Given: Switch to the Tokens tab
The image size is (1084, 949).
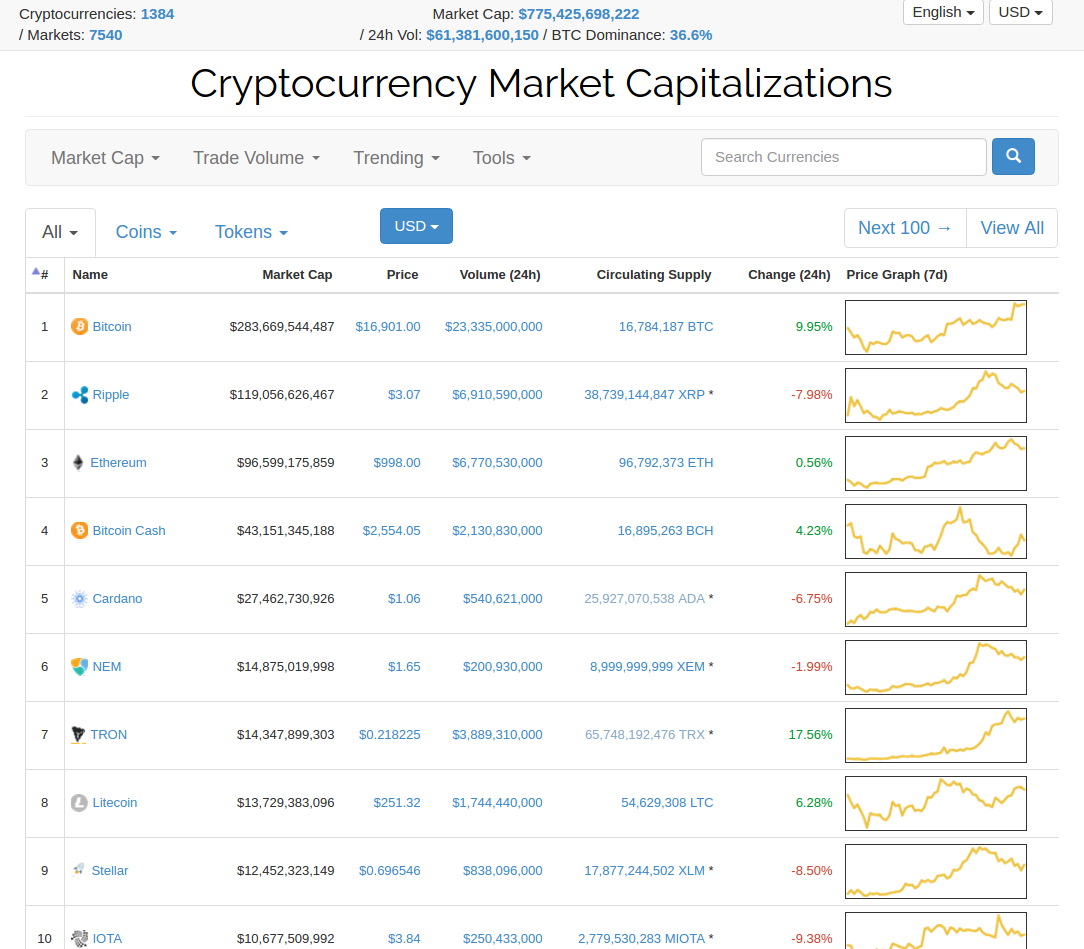Looking at the screenshot, I should pos(251,232).
